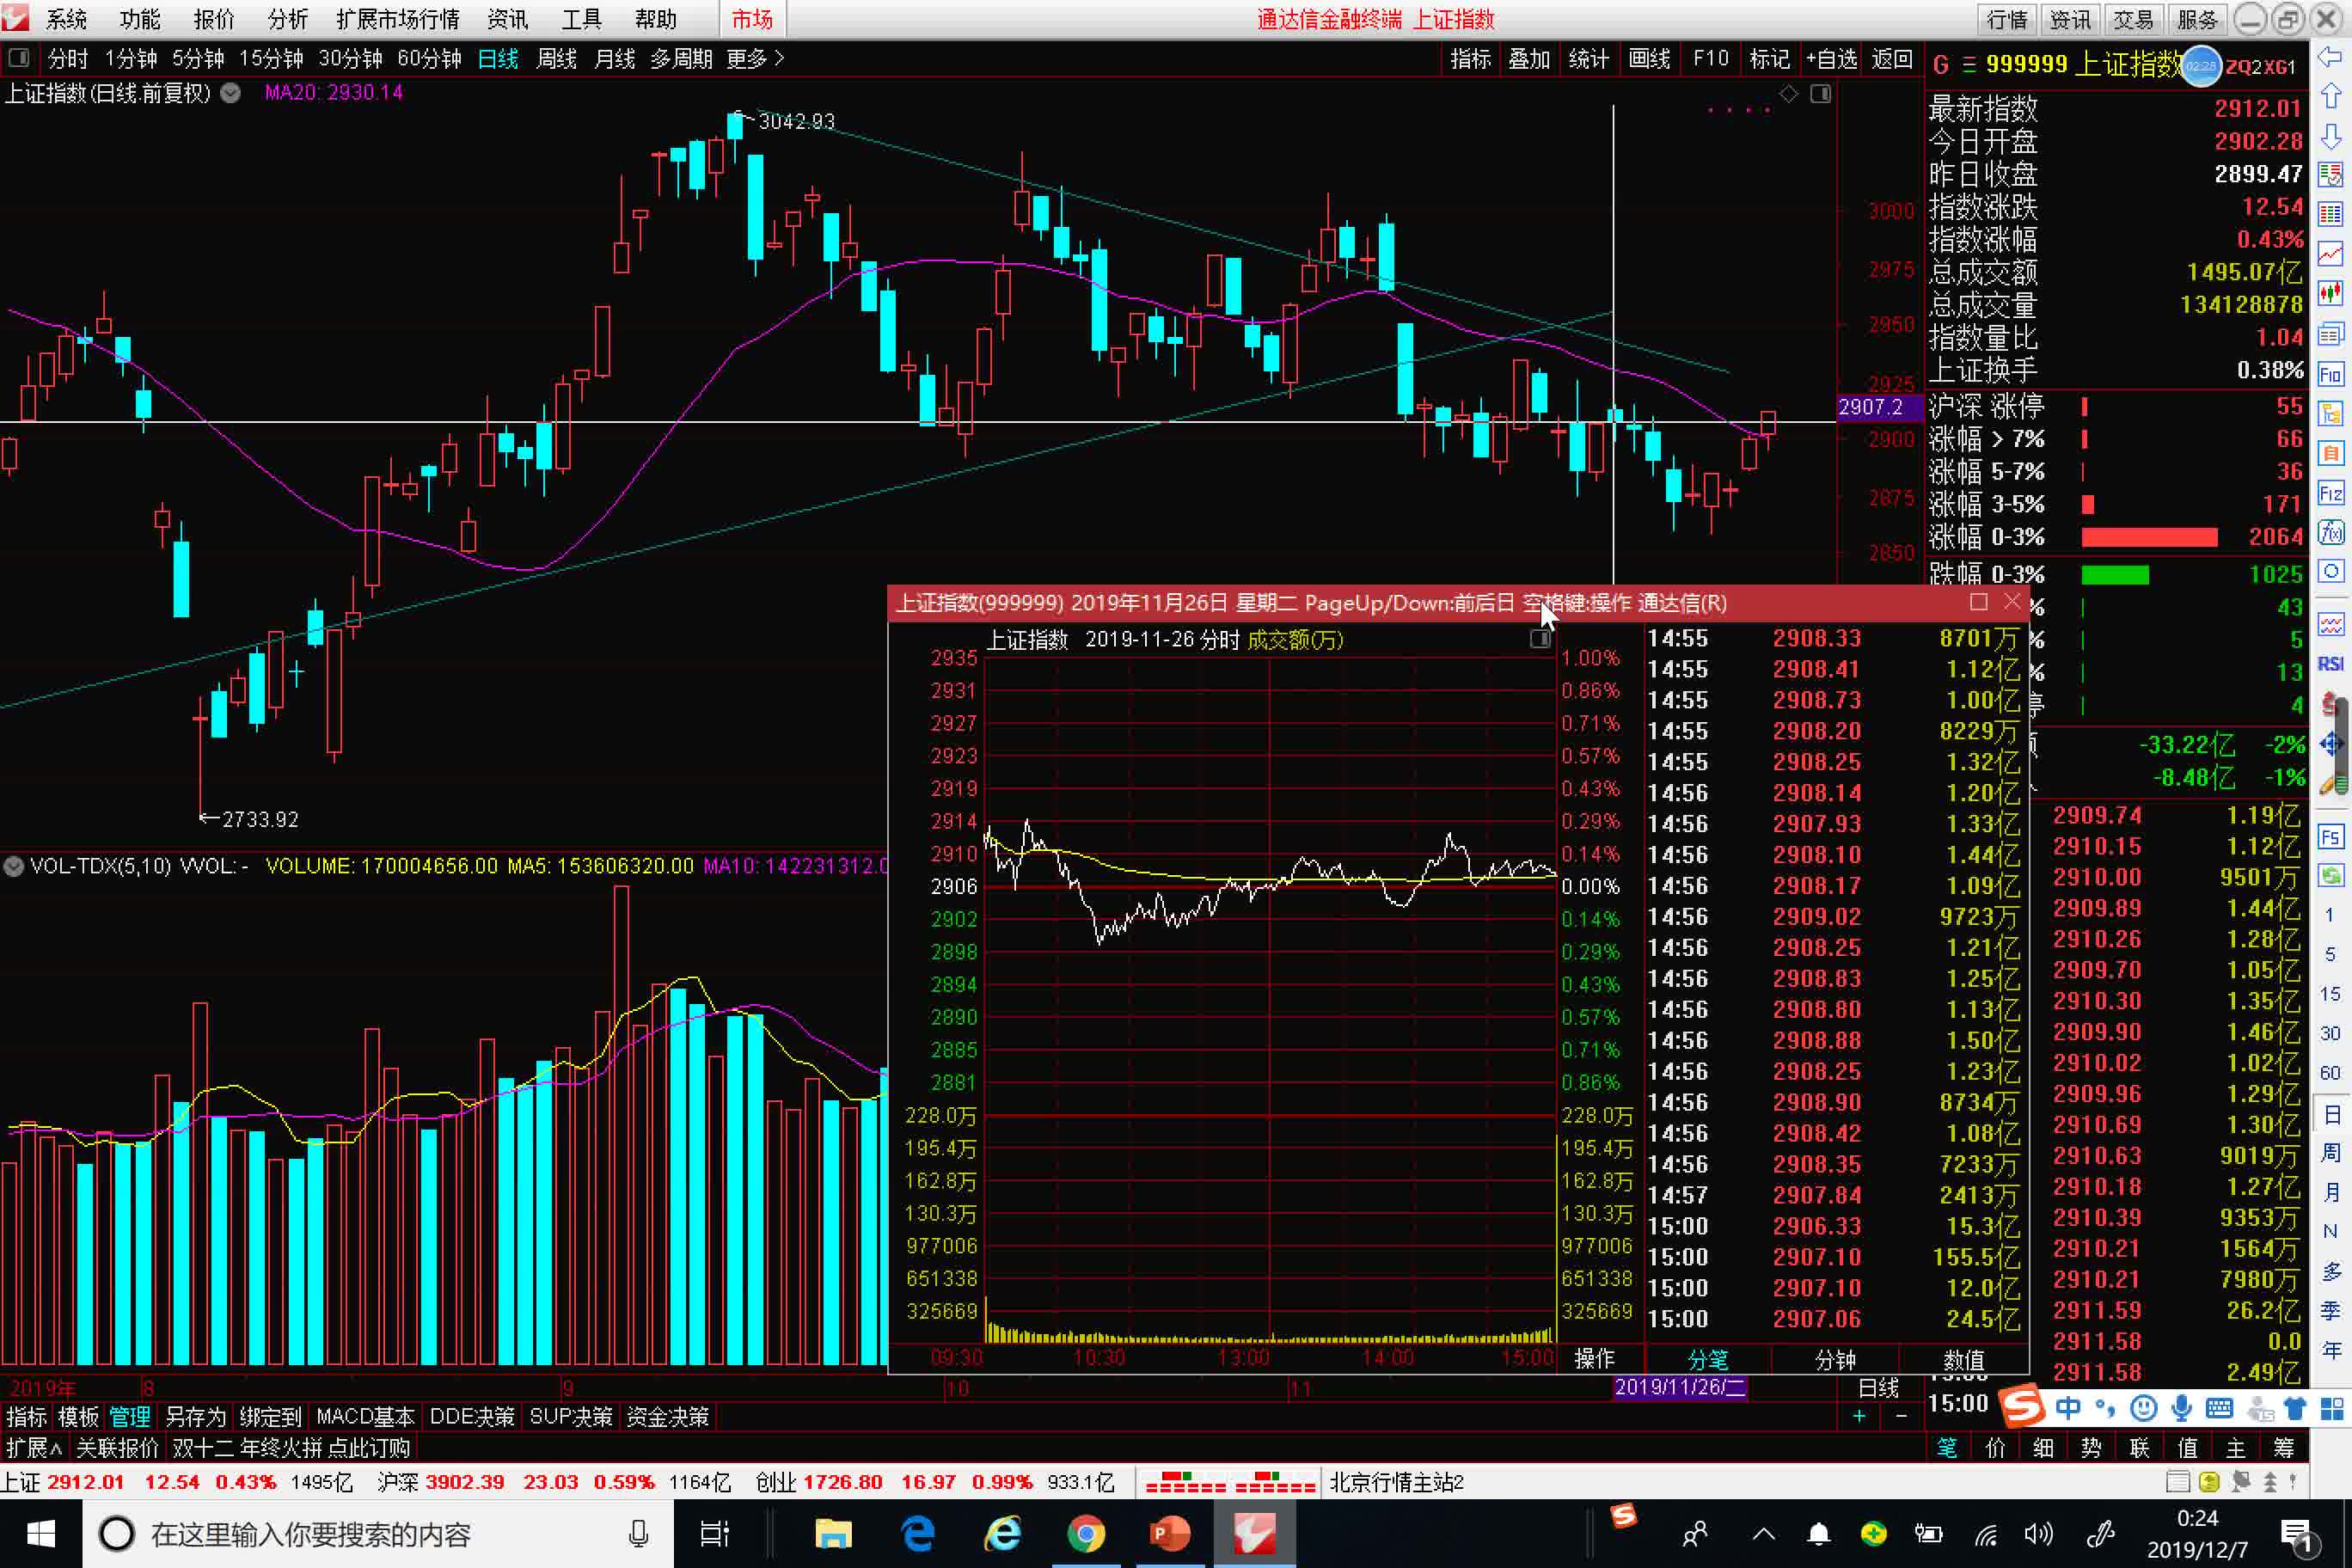Open File Explorer from the taskbar
2352x1568 pixels.
[x=833, y=1533]
